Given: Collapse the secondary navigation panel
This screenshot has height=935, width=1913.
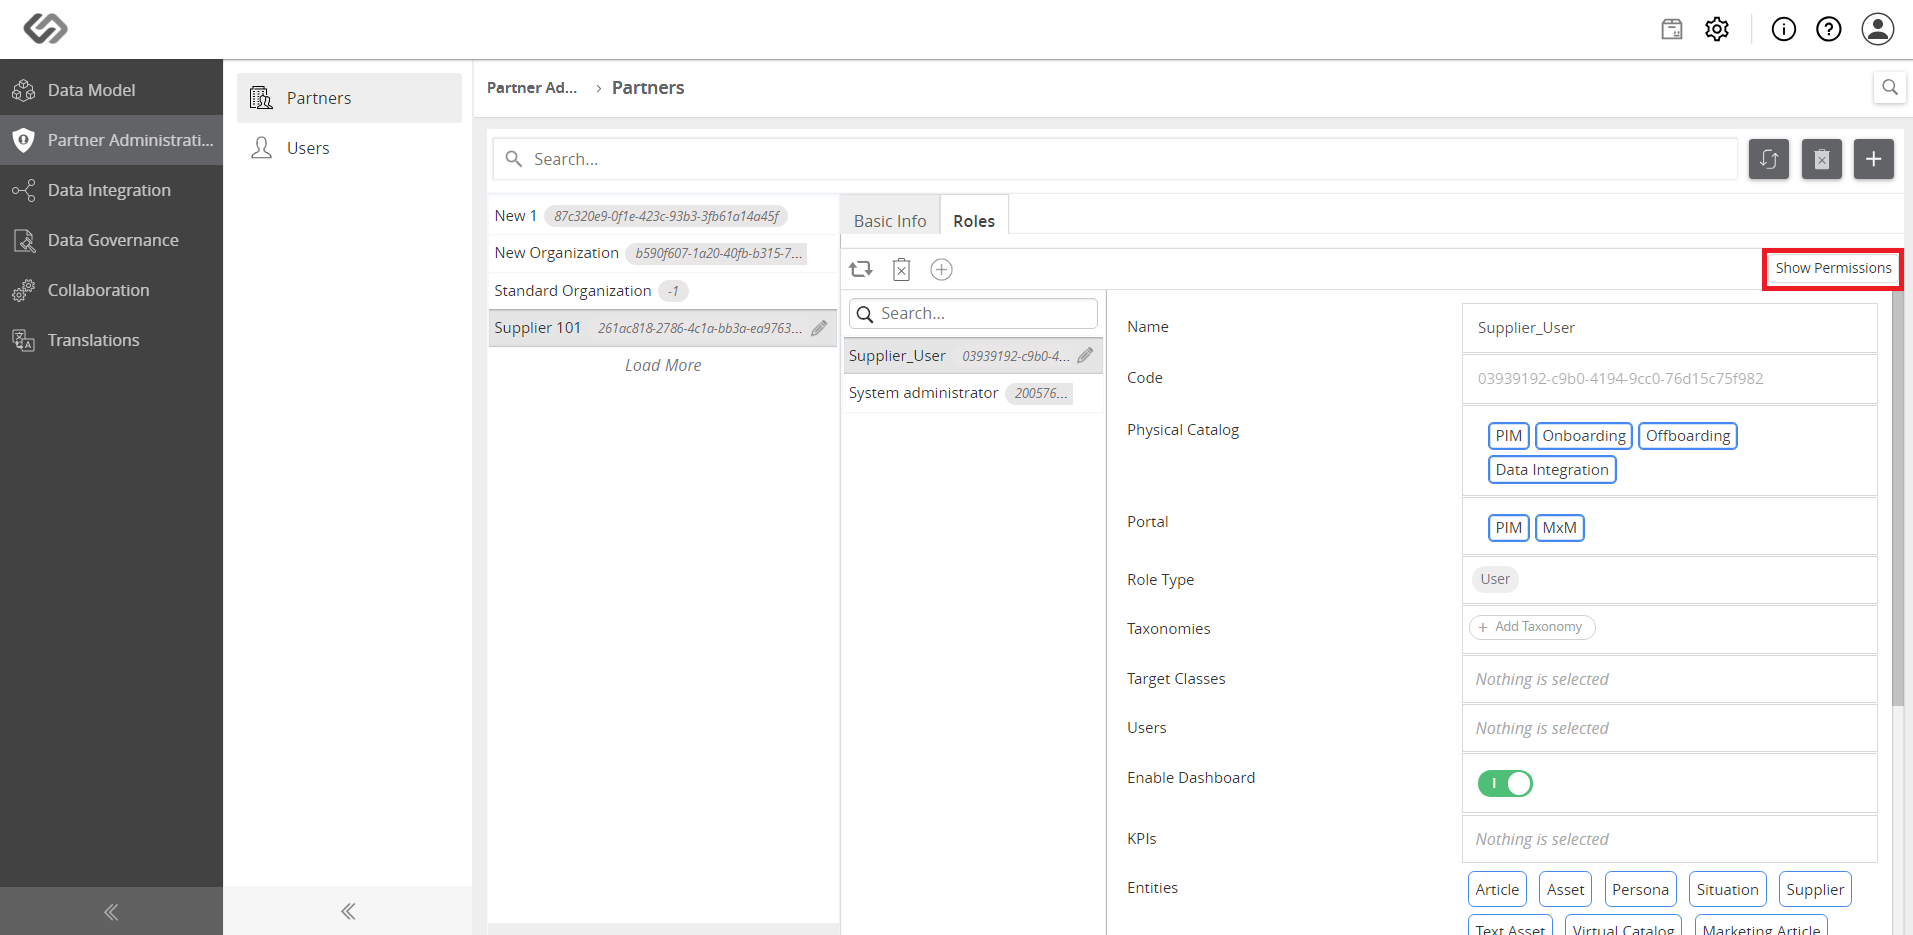Looking at the screenshot, I should pos(348,911).
